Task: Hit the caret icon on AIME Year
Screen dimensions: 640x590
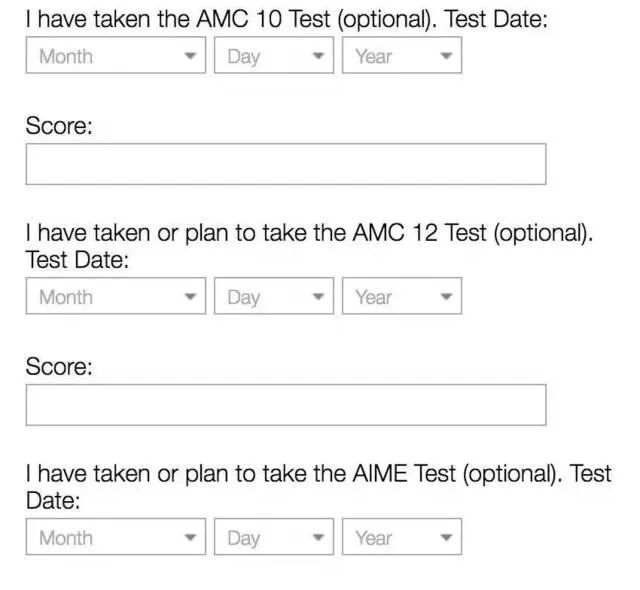Action: point(446,539)
